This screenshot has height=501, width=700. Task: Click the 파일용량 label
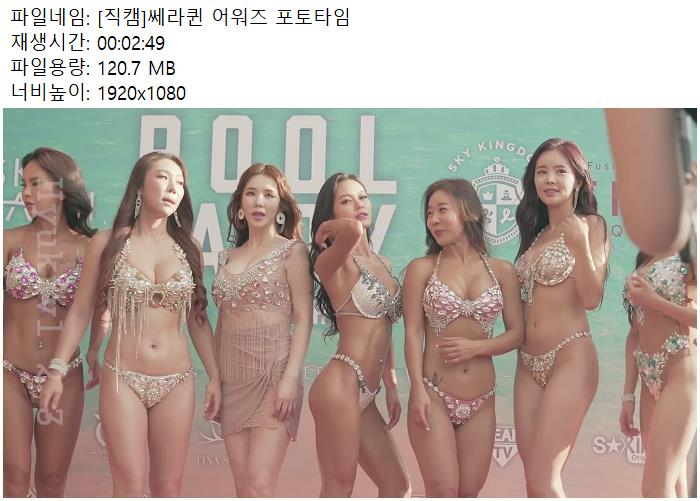[x=50, y=68]
